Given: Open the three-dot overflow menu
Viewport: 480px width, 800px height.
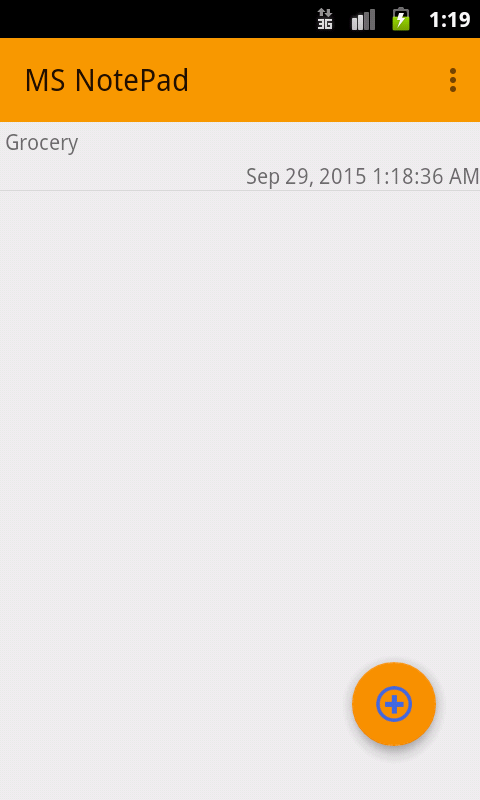Looking at the screenshot, I should [452, 80].
